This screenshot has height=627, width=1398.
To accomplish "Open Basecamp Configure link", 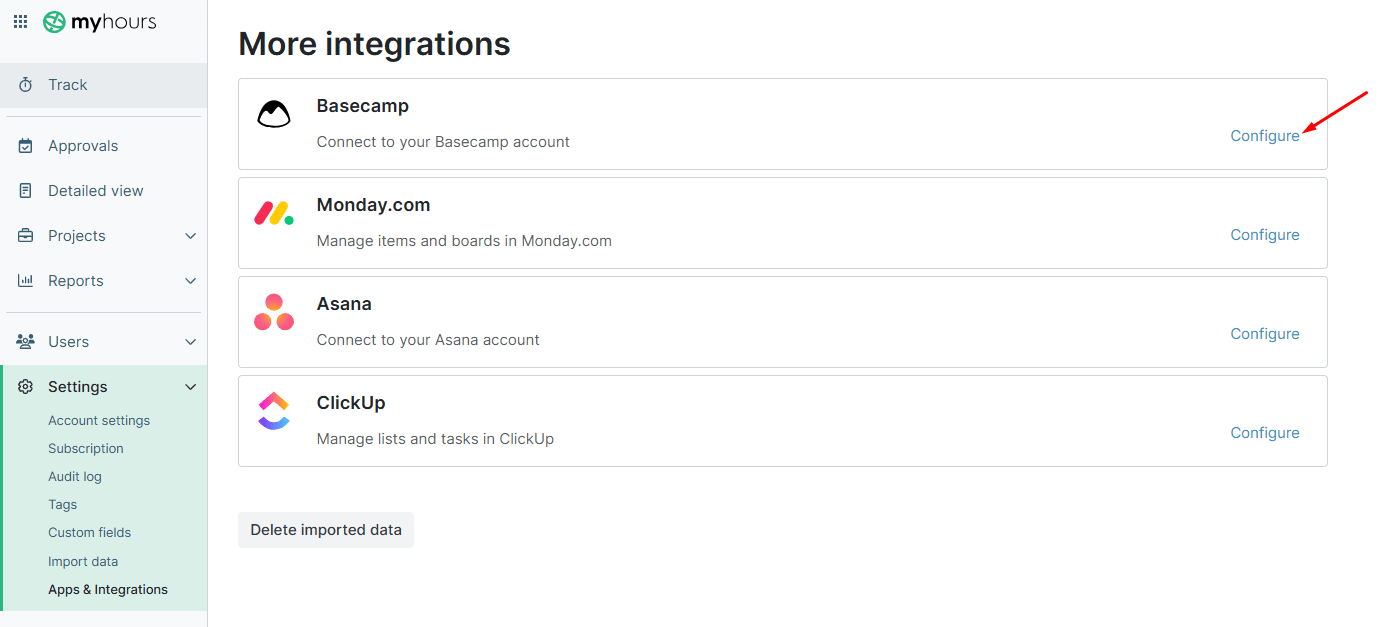I will coord(1264,135).
